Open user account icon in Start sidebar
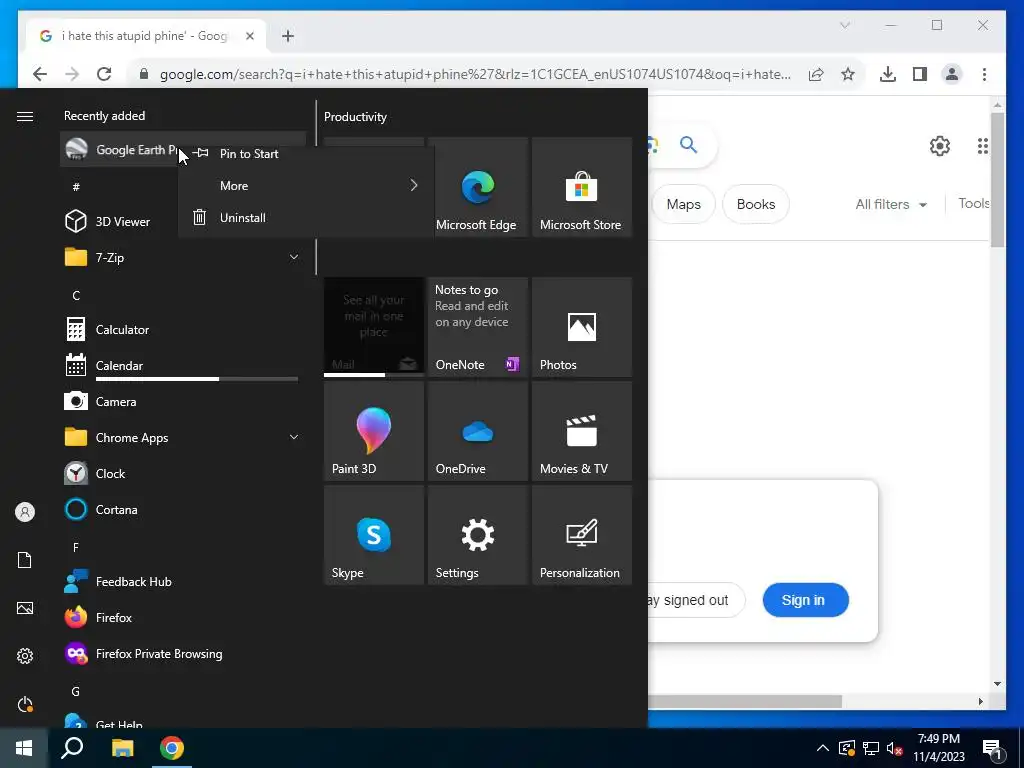This screenshot has height=768, width=1024. (25, 512)
